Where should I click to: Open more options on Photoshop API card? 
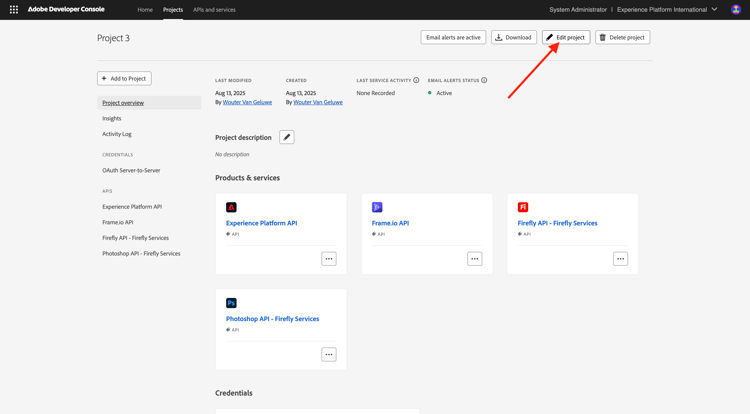coord(329,354)
